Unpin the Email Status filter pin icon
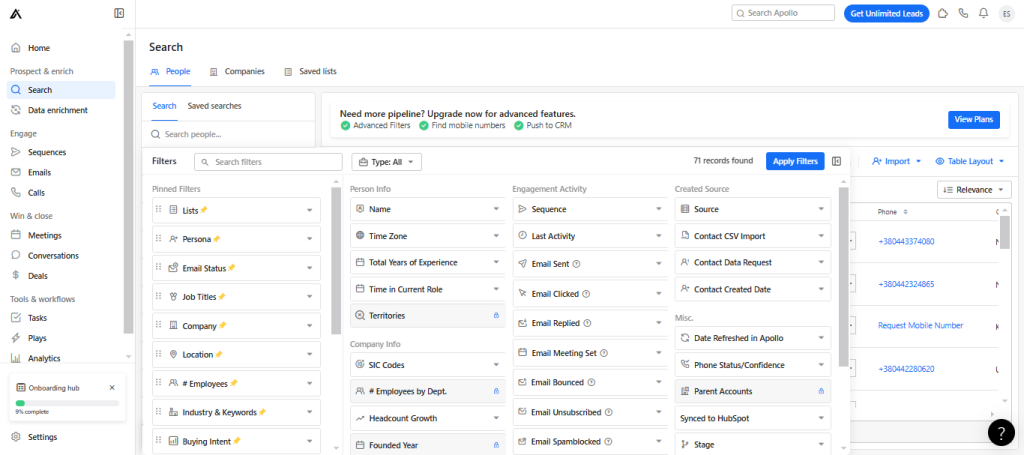 (231, 268)
